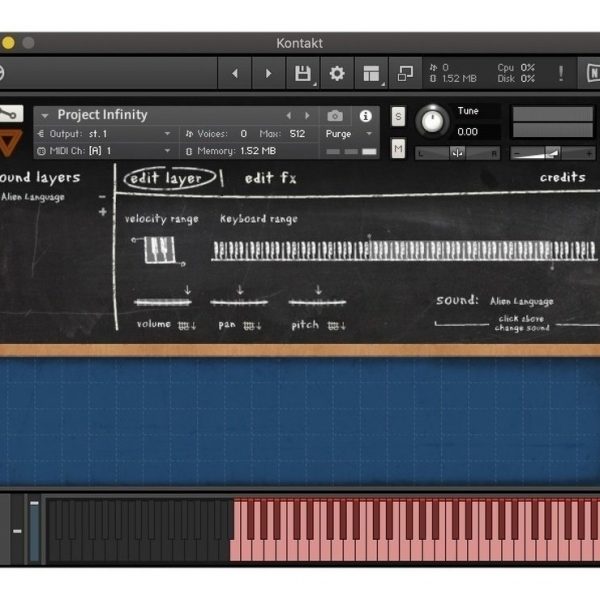
Task: Open the instrument wrench edit icon
Action: pyautogui.click(x=11, y=114)
